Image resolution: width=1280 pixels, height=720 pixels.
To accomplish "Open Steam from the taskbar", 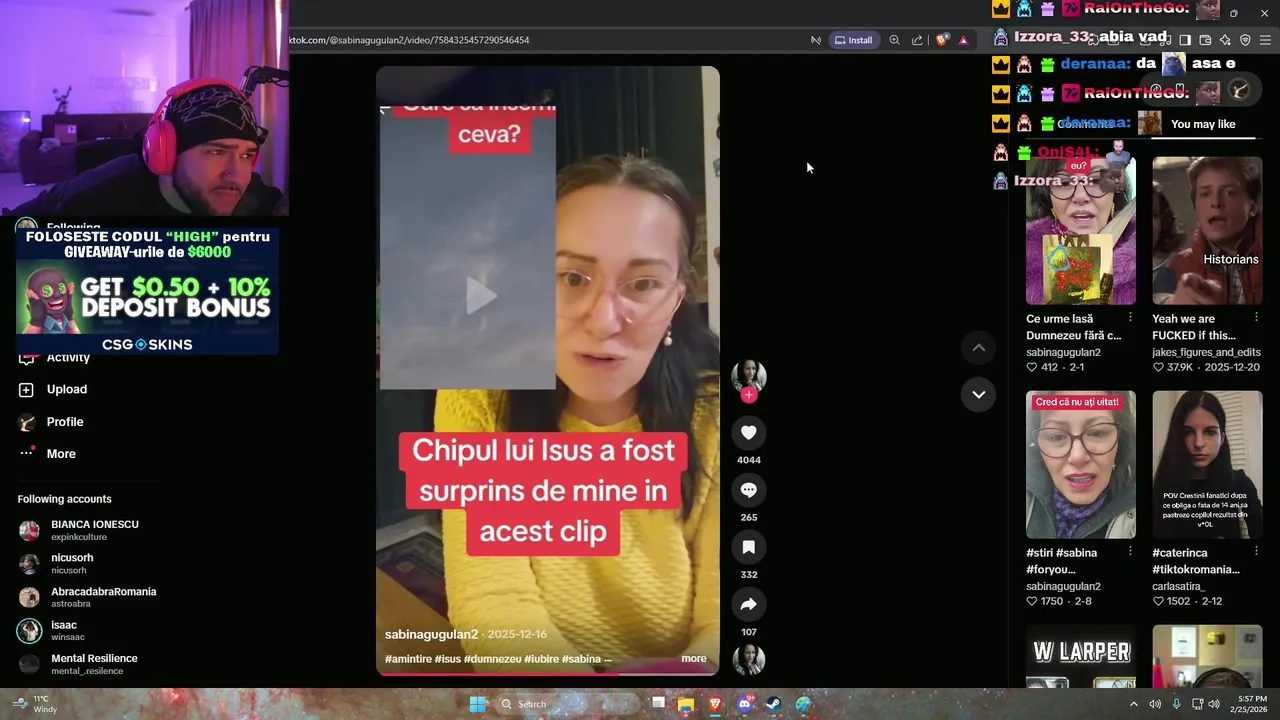I will pyautogui.click(x=773, y=704).
